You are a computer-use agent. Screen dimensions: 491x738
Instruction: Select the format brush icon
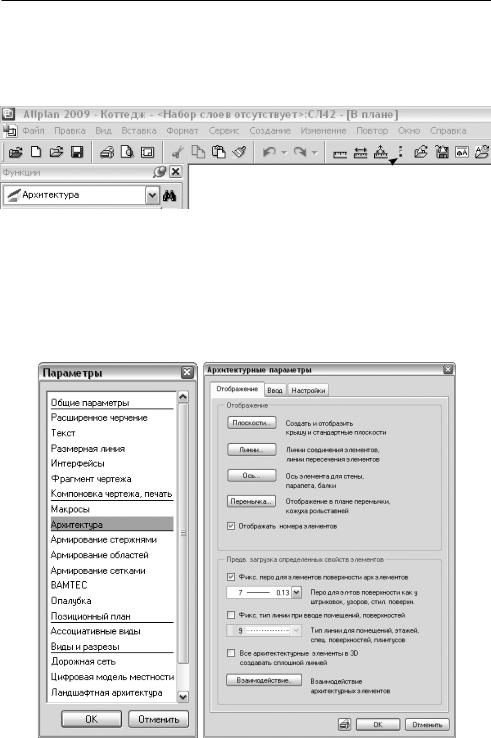(240, 152)
